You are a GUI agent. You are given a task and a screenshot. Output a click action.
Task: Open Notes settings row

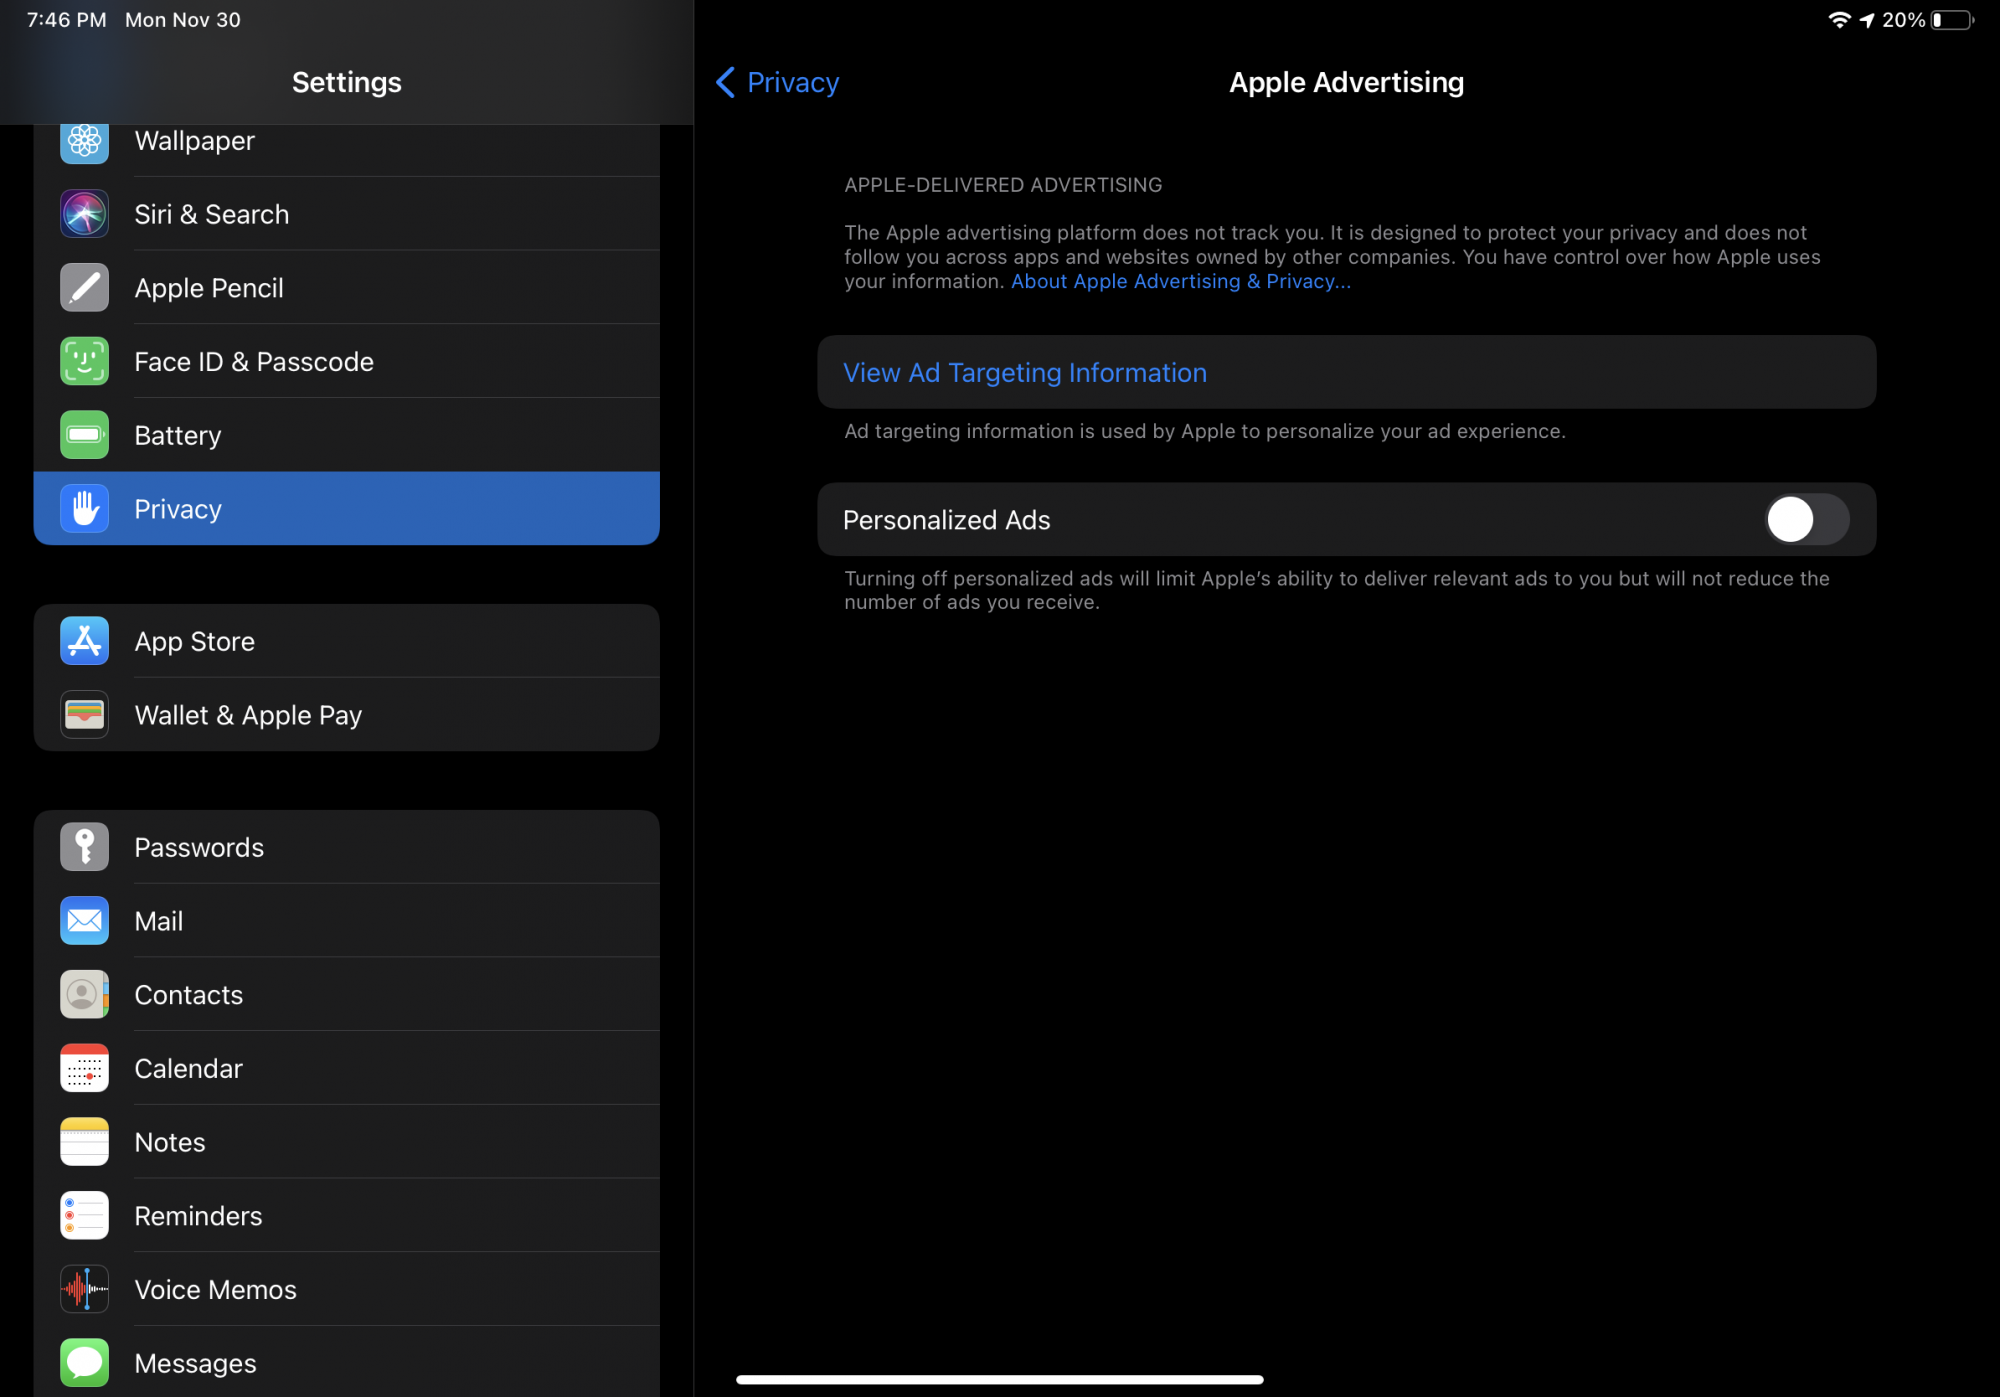[346, 1142]
